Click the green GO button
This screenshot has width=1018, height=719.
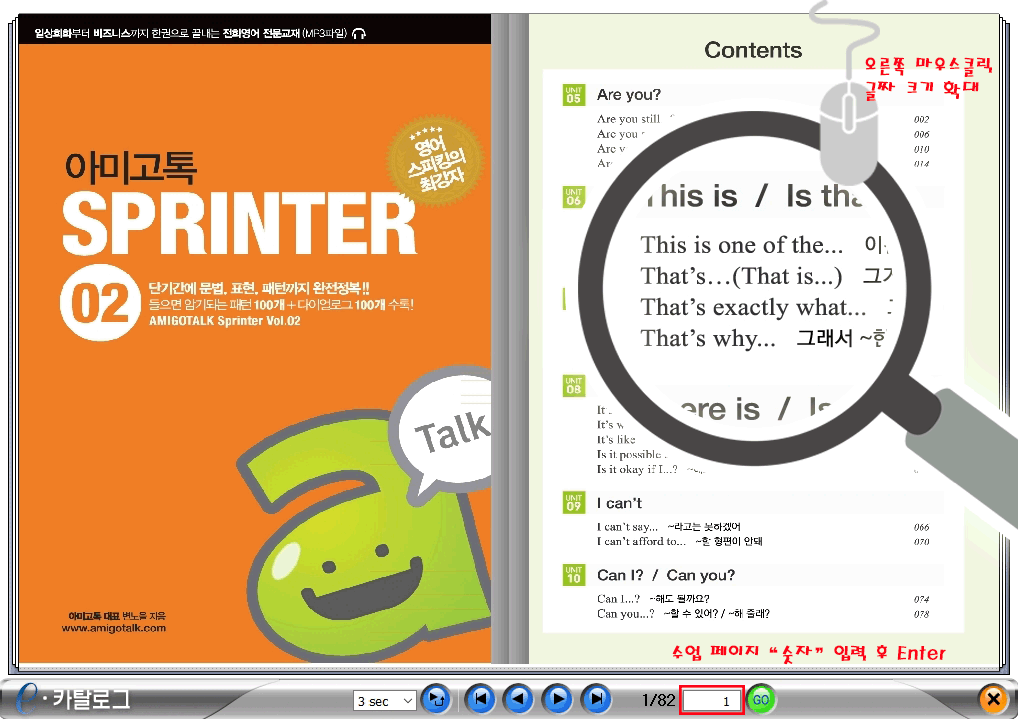pyautogui.click(x=761, y=700)
